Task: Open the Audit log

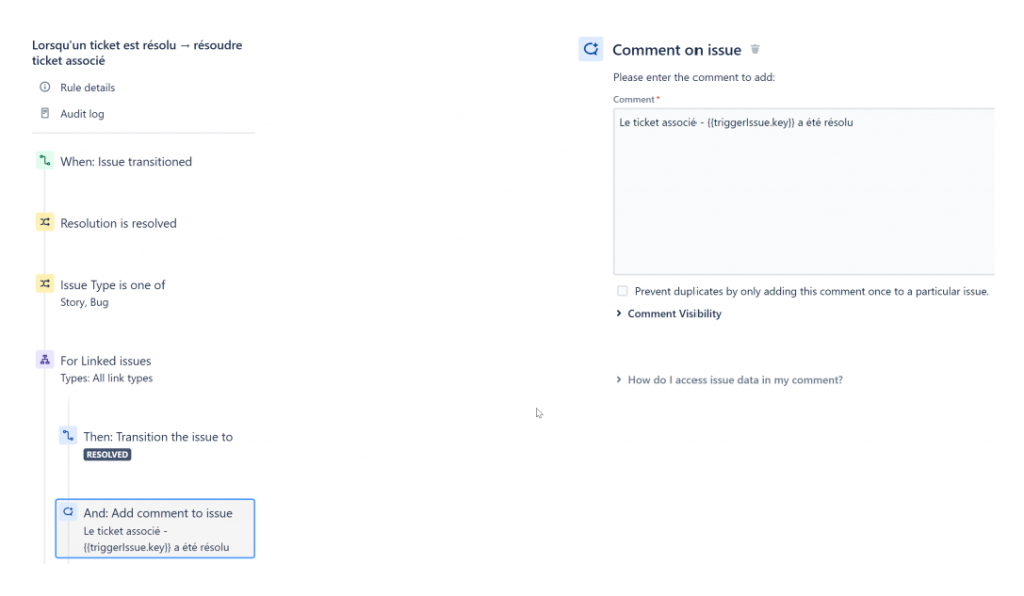Action: [x=82, y=114]
